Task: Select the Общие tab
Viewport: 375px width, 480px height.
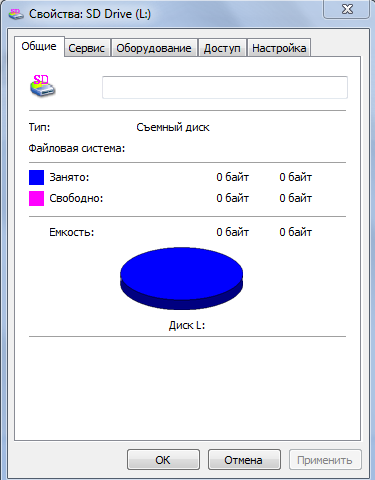Action: [39, 46]
